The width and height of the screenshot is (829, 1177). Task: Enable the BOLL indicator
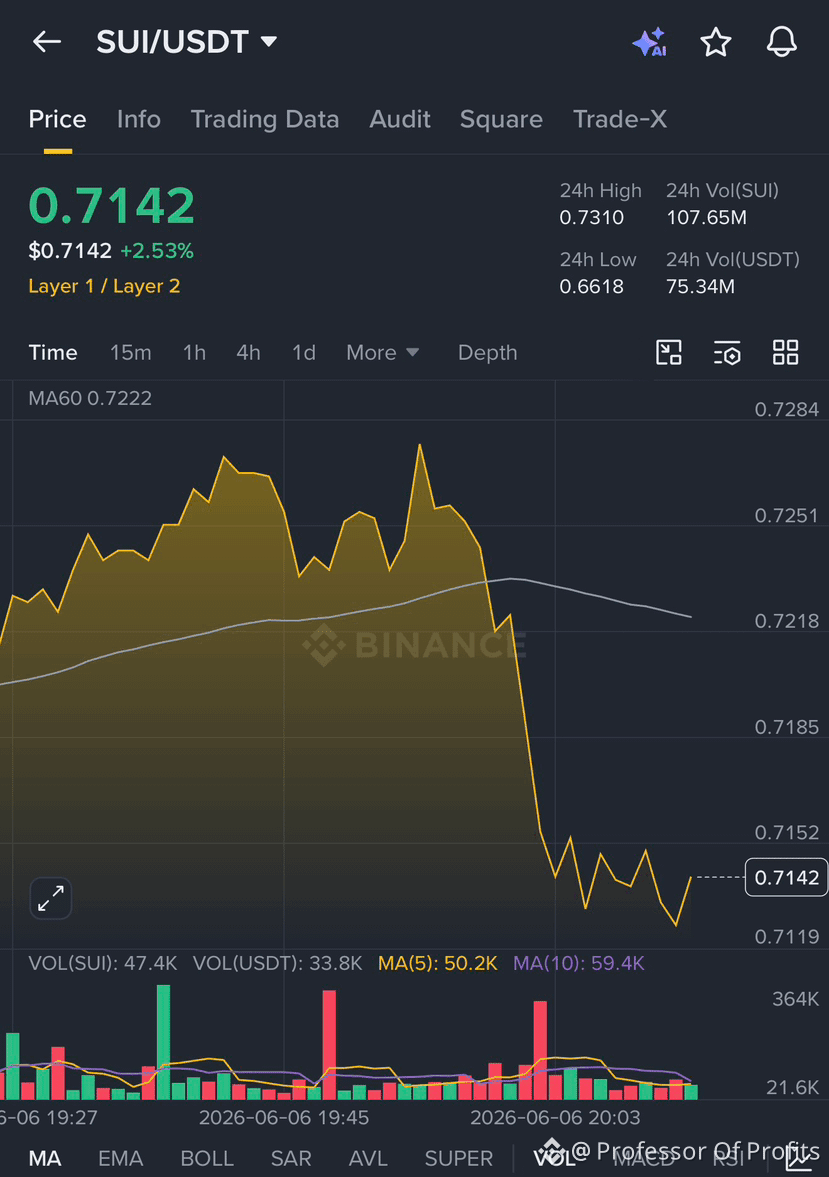207,1158
